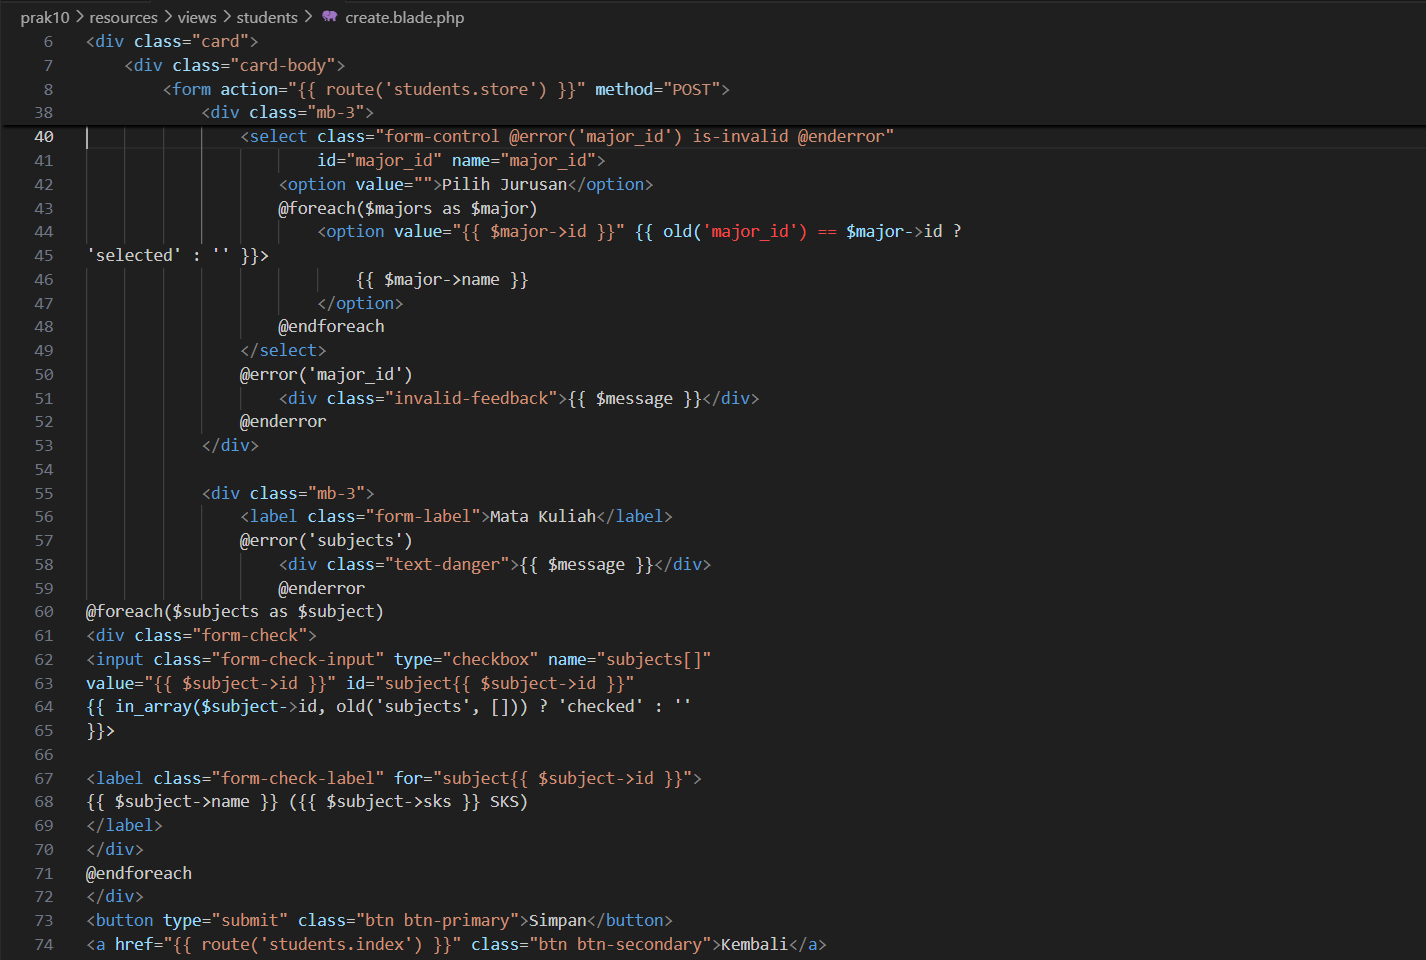Click create.blade.php in the breadcrumb
The image size is (1426, 960).
click(404, 17)
